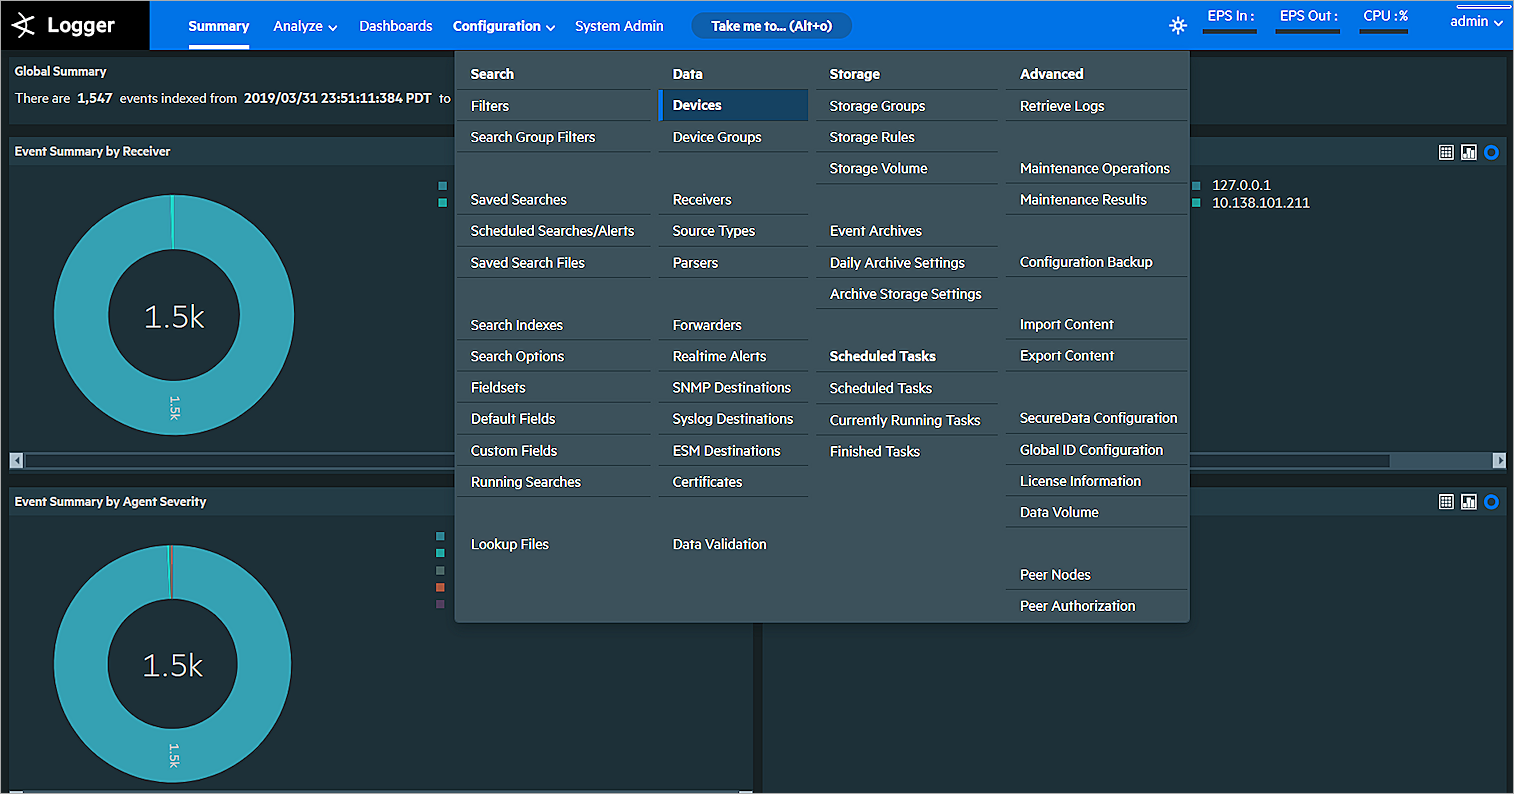Switch to the Summary tab
Viewport: 1514px width, 794px height.
(218, 26)
